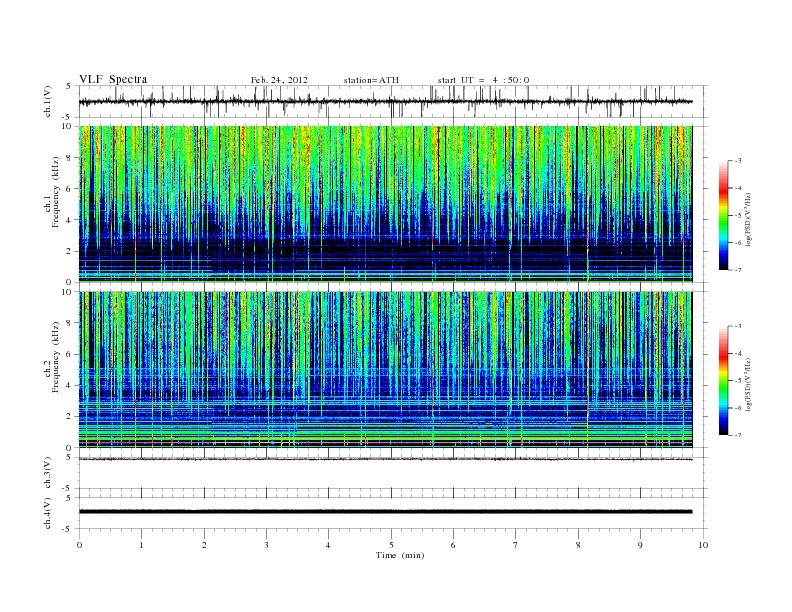Click the "-4" tick on ch.2 color bar
This screenshot has height=612, width=792.
[x=737, y=353]
